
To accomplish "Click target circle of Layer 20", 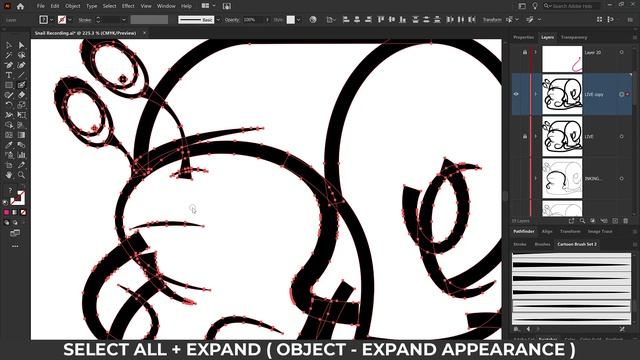I will tap(622, 52).
